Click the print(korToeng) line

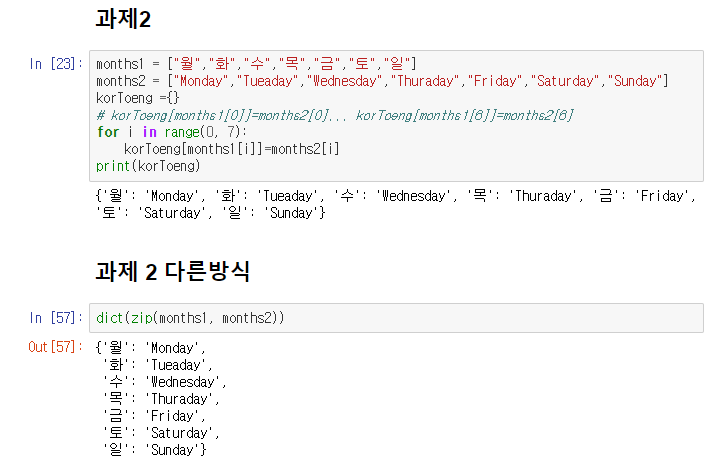tap(148, 166)
